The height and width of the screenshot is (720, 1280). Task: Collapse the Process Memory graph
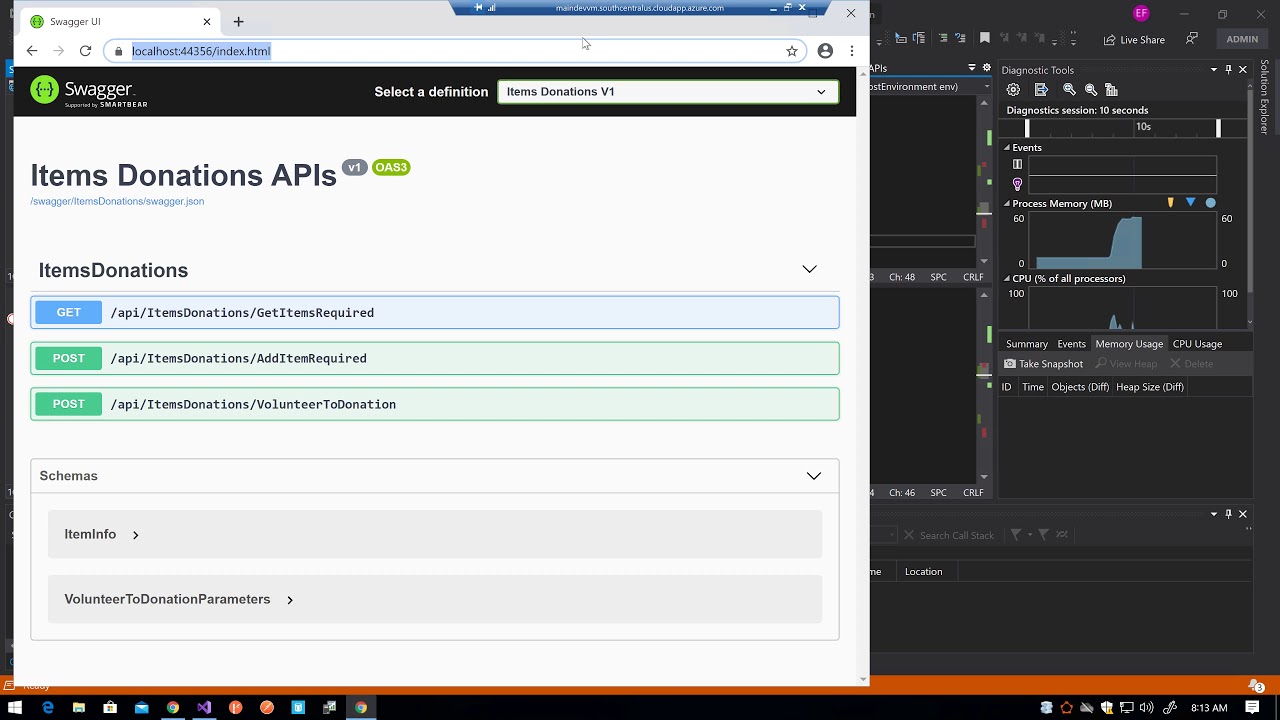[x=1007, y=203]
